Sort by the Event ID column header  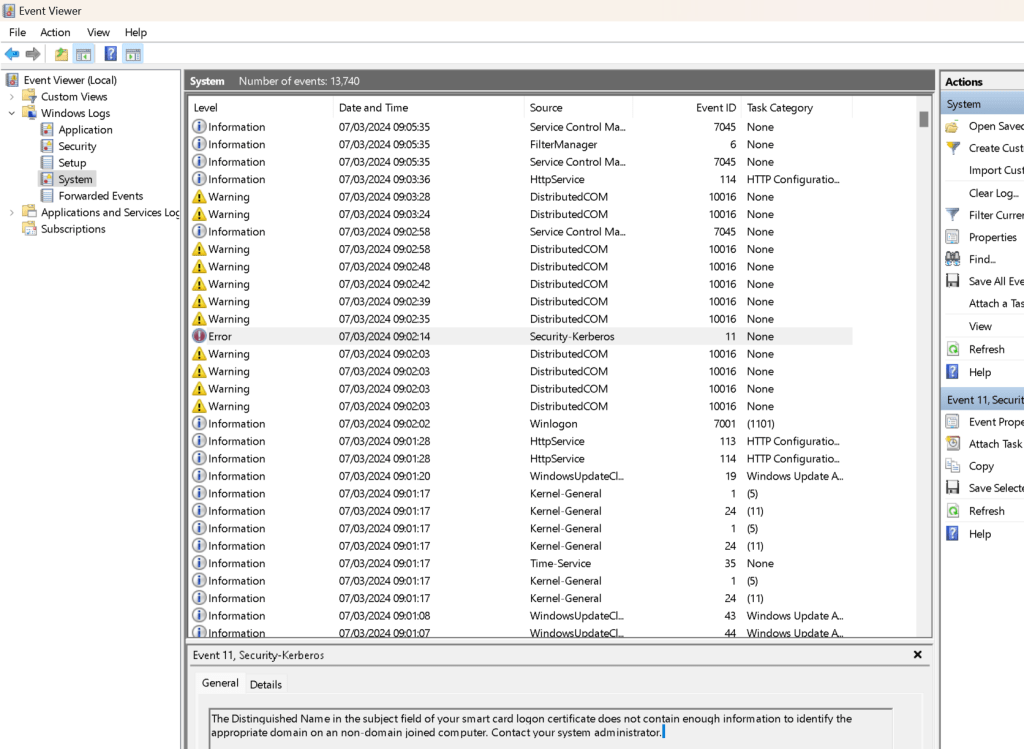click(x=687, y=108)
